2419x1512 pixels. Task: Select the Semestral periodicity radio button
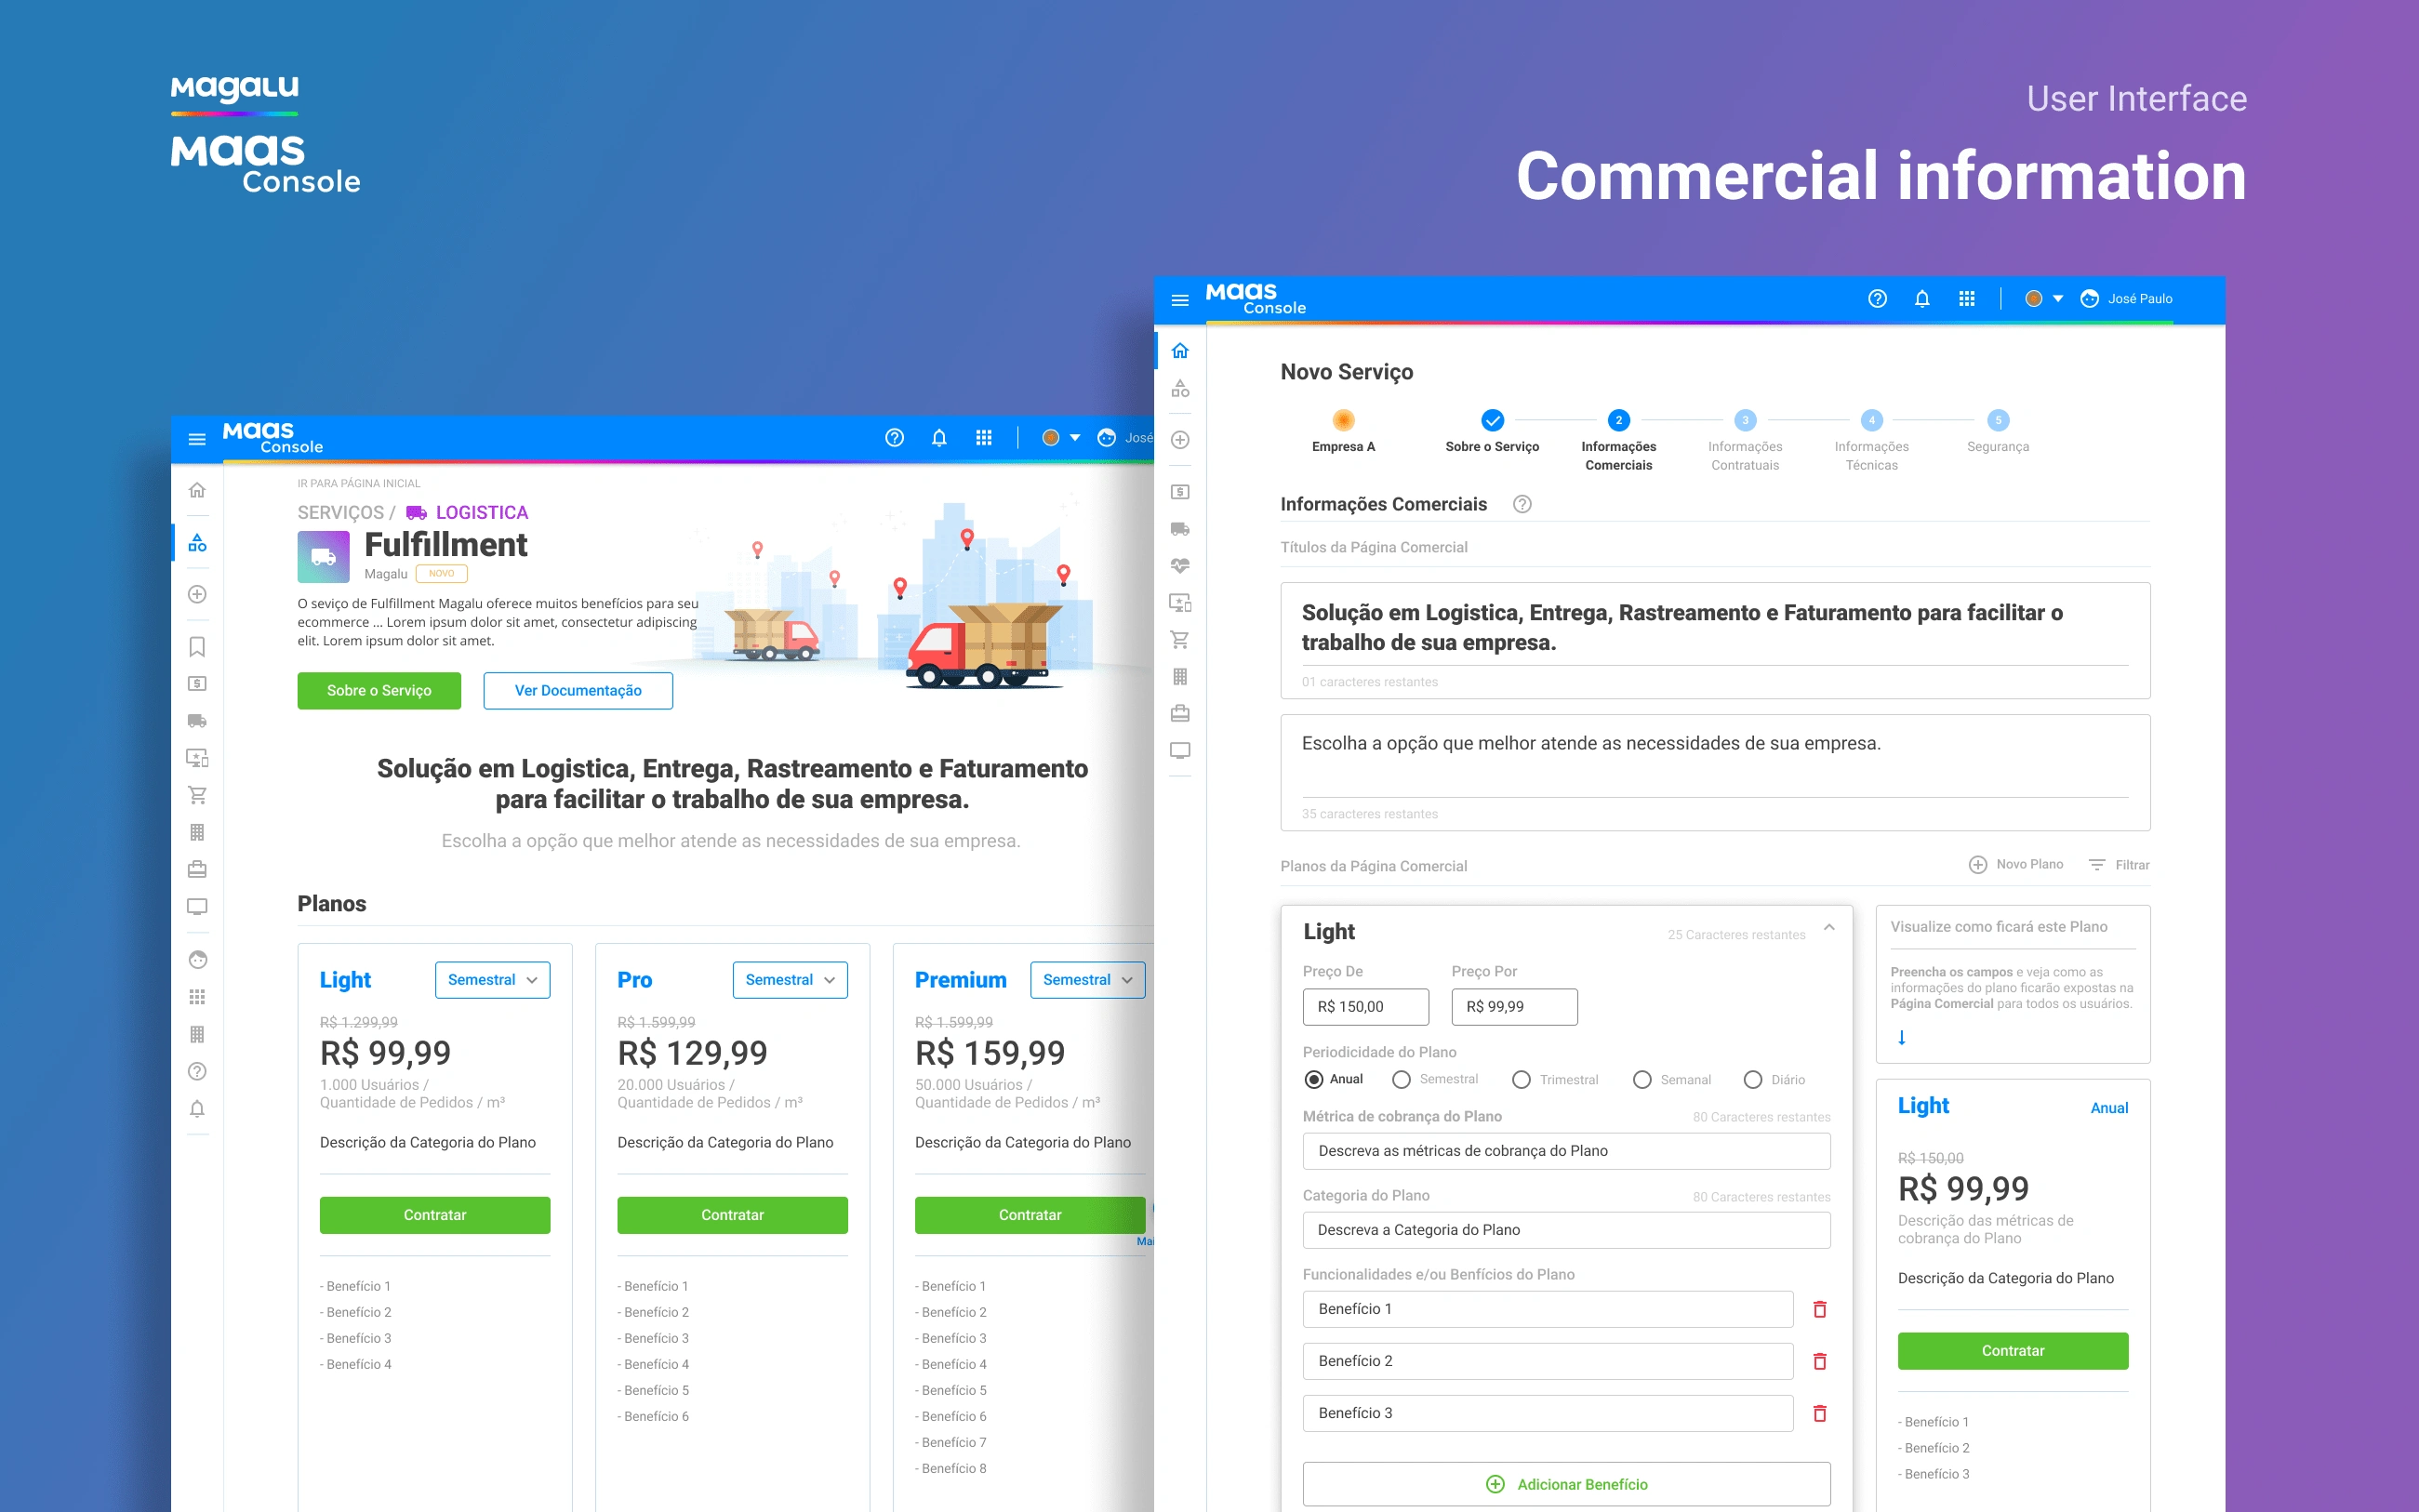1401,1080
